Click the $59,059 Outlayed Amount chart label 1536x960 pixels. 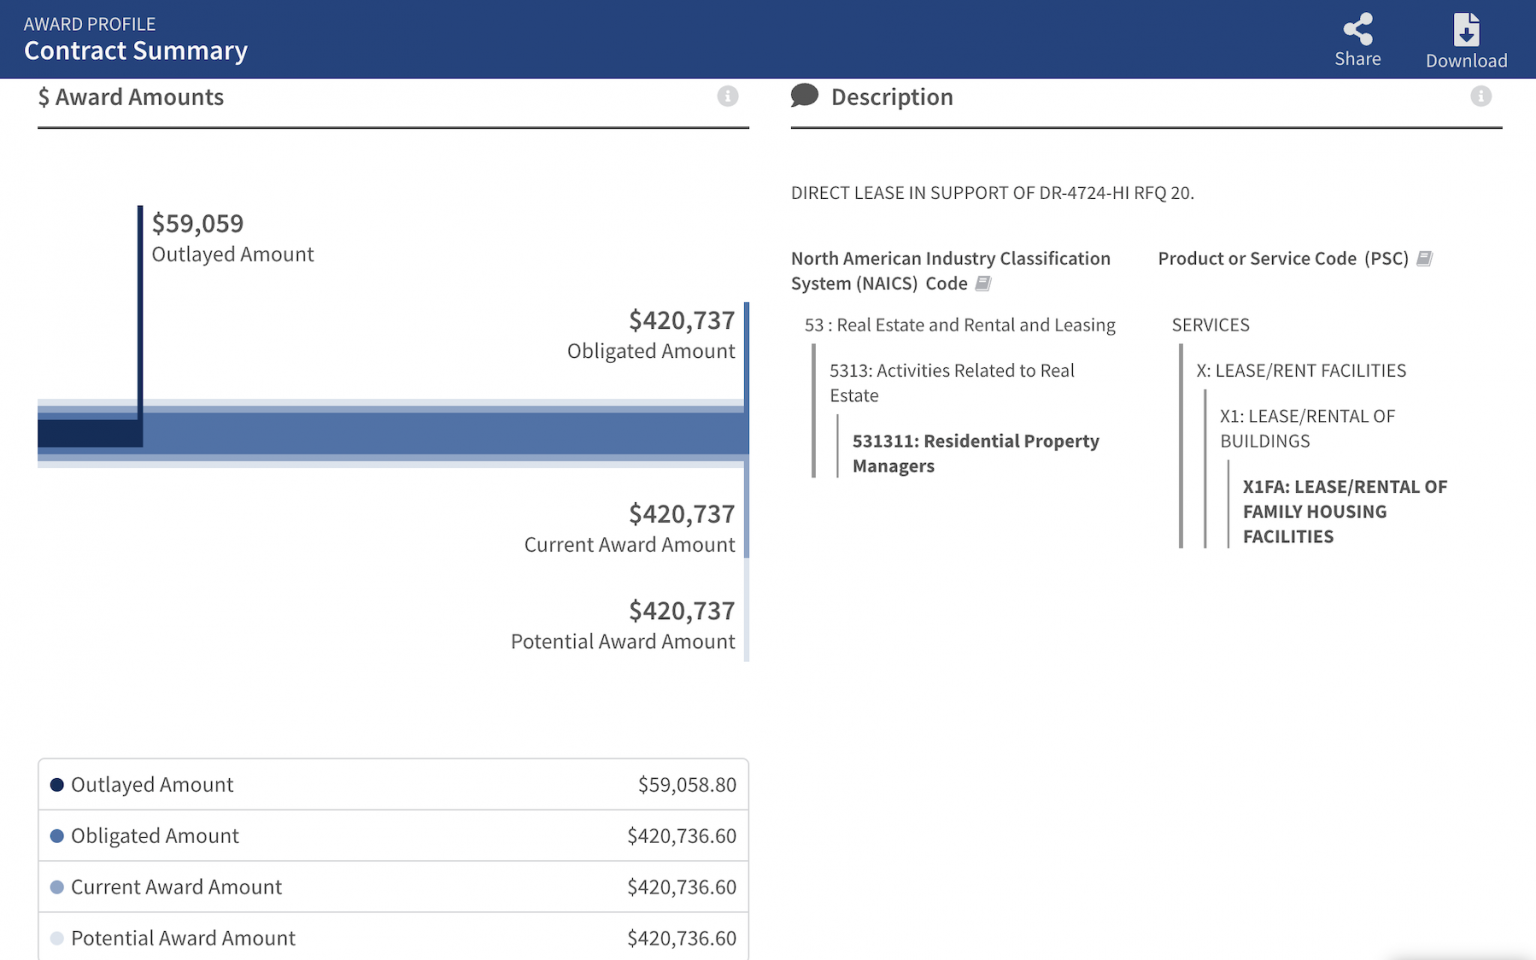(x=198, y=224)
